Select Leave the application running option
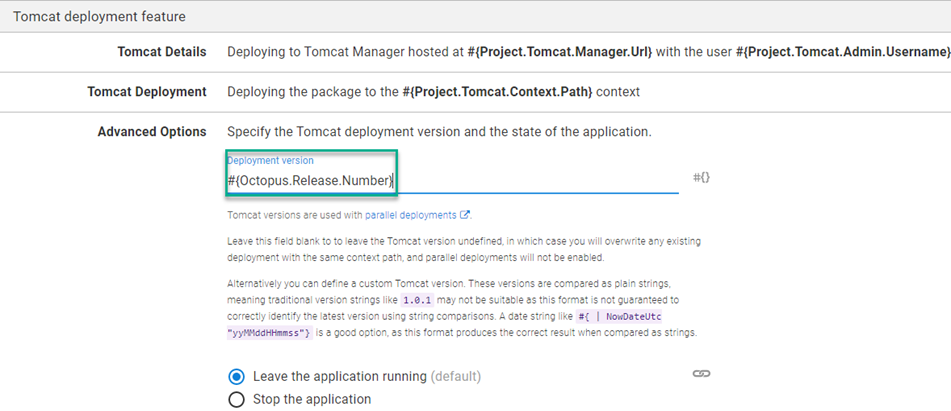 click(236, 376)
